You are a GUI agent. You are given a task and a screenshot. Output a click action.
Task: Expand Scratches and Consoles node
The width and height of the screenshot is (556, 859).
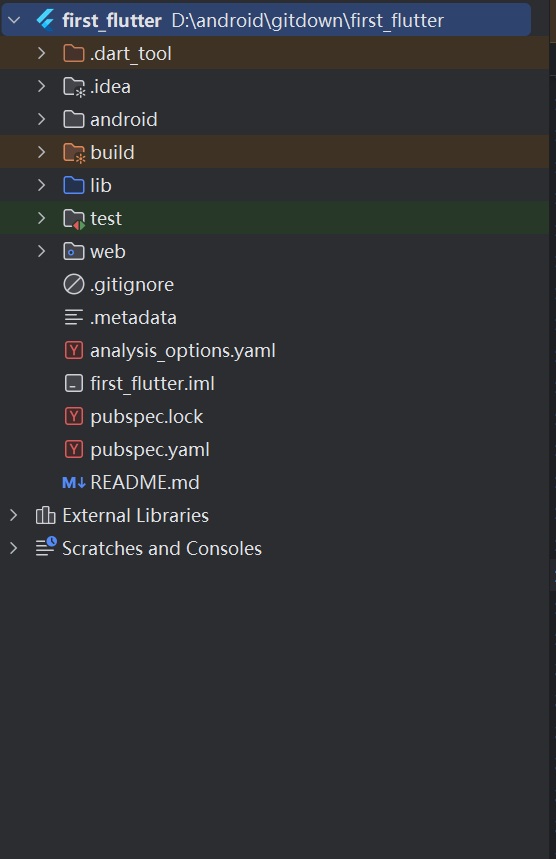(14, 548)
